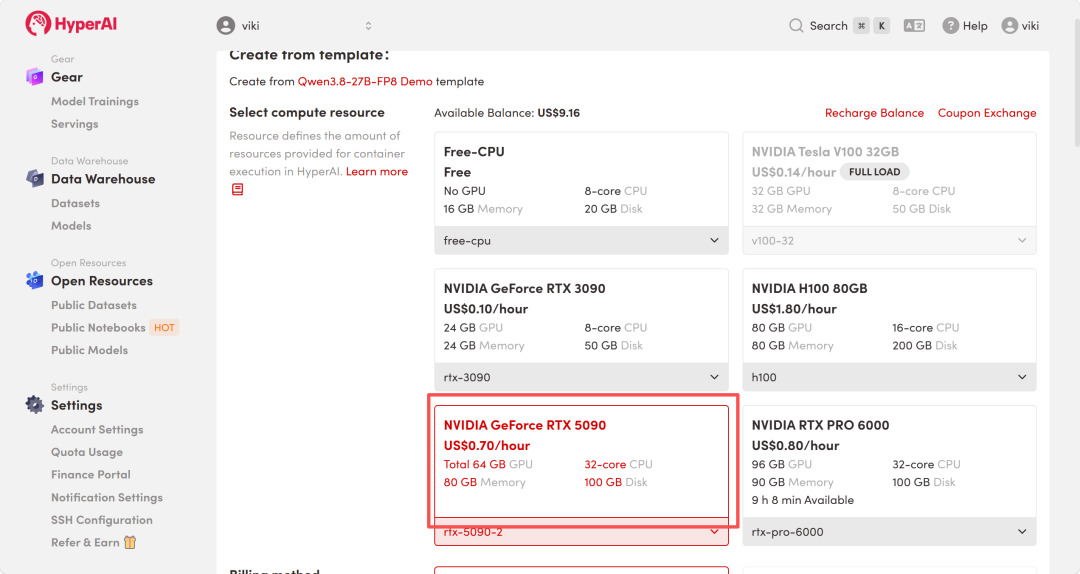Go to Public Models
Viewport: 1080px width, 574px height.
pos(90,350)
